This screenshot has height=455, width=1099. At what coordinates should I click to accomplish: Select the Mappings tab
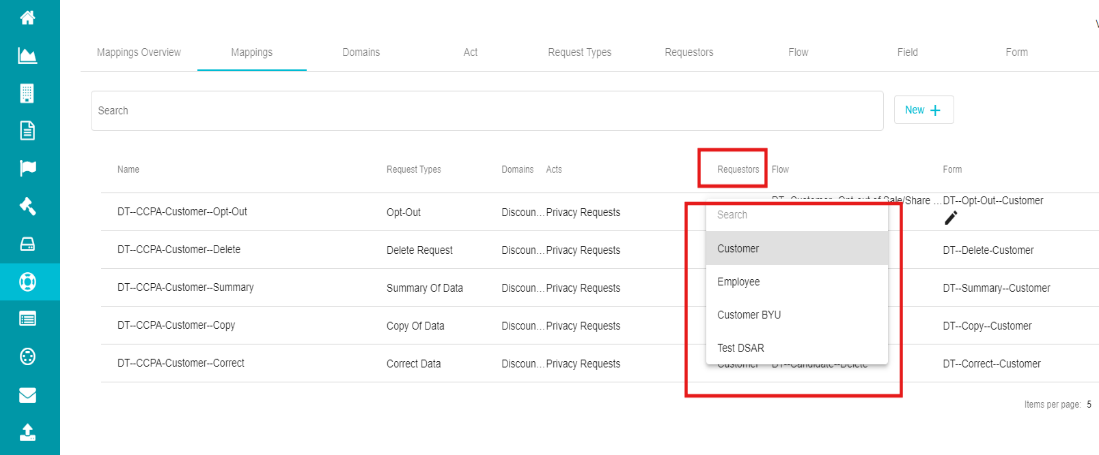(x=252, y=53)
